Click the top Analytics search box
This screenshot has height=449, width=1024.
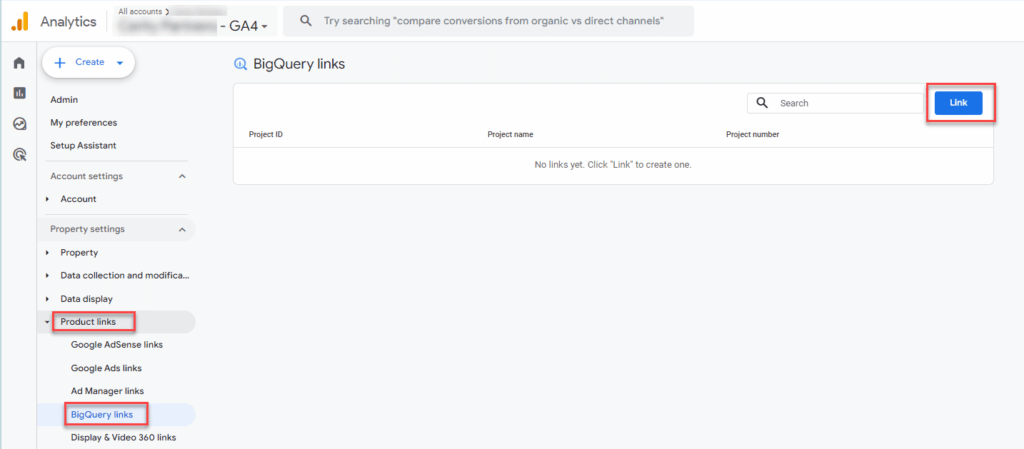point(488,21)
